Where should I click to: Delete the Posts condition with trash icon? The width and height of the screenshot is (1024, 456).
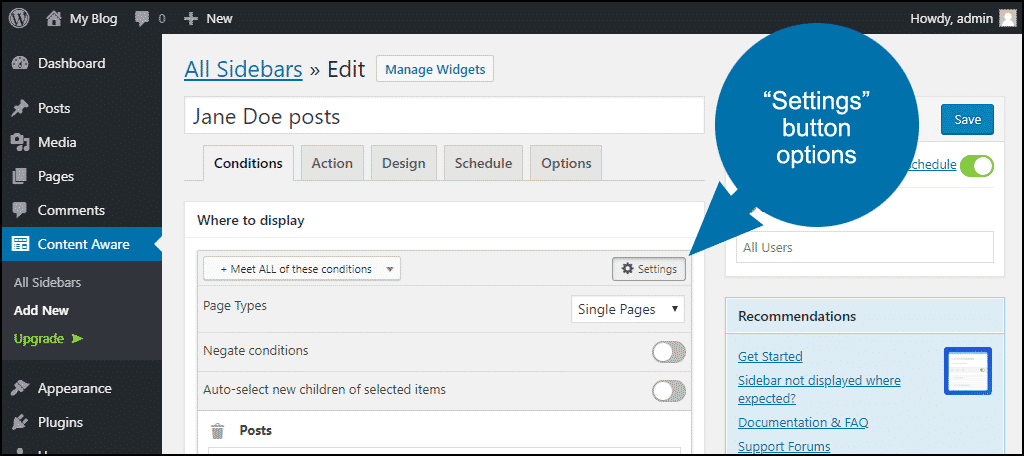point(217,431)
